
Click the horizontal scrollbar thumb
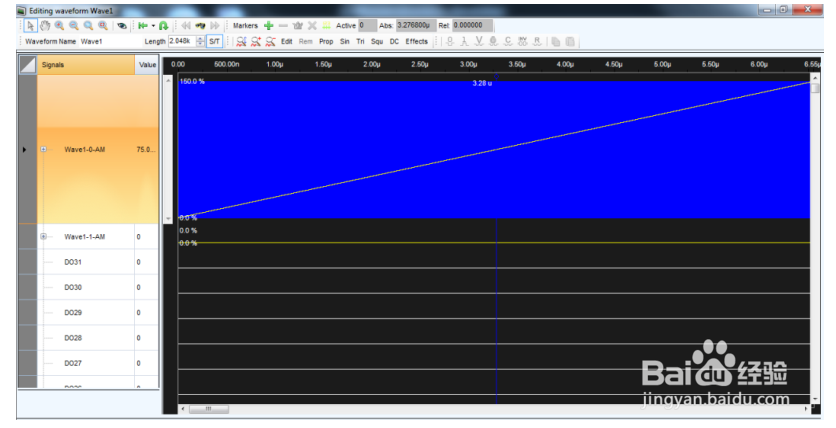[209, 409]
